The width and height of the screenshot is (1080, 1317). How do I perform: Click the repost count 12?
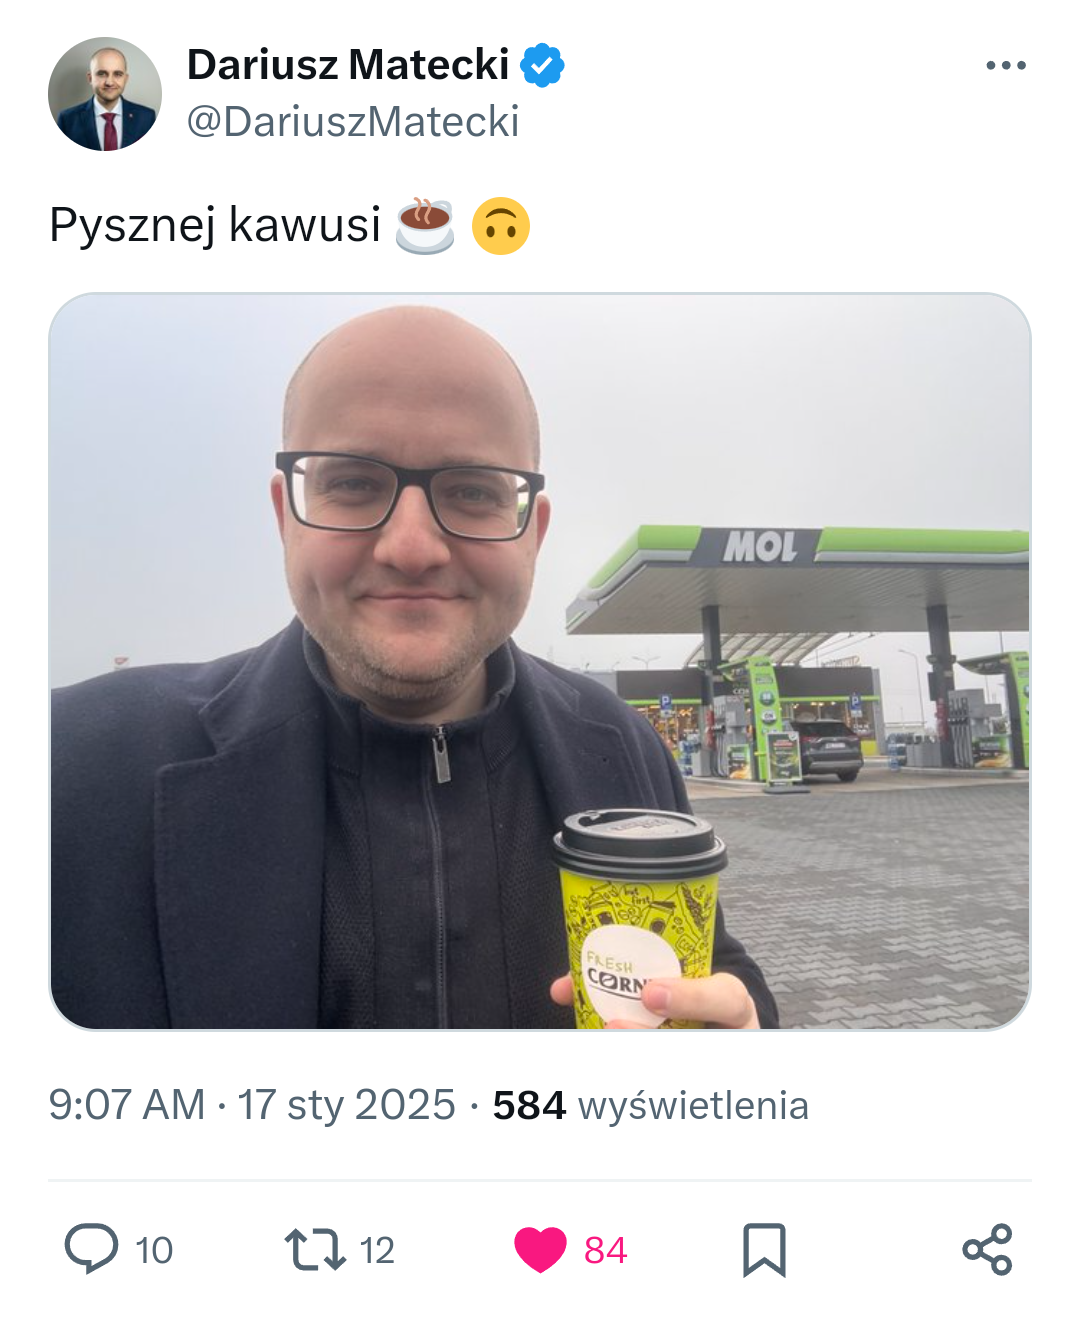click(377, 1250)
